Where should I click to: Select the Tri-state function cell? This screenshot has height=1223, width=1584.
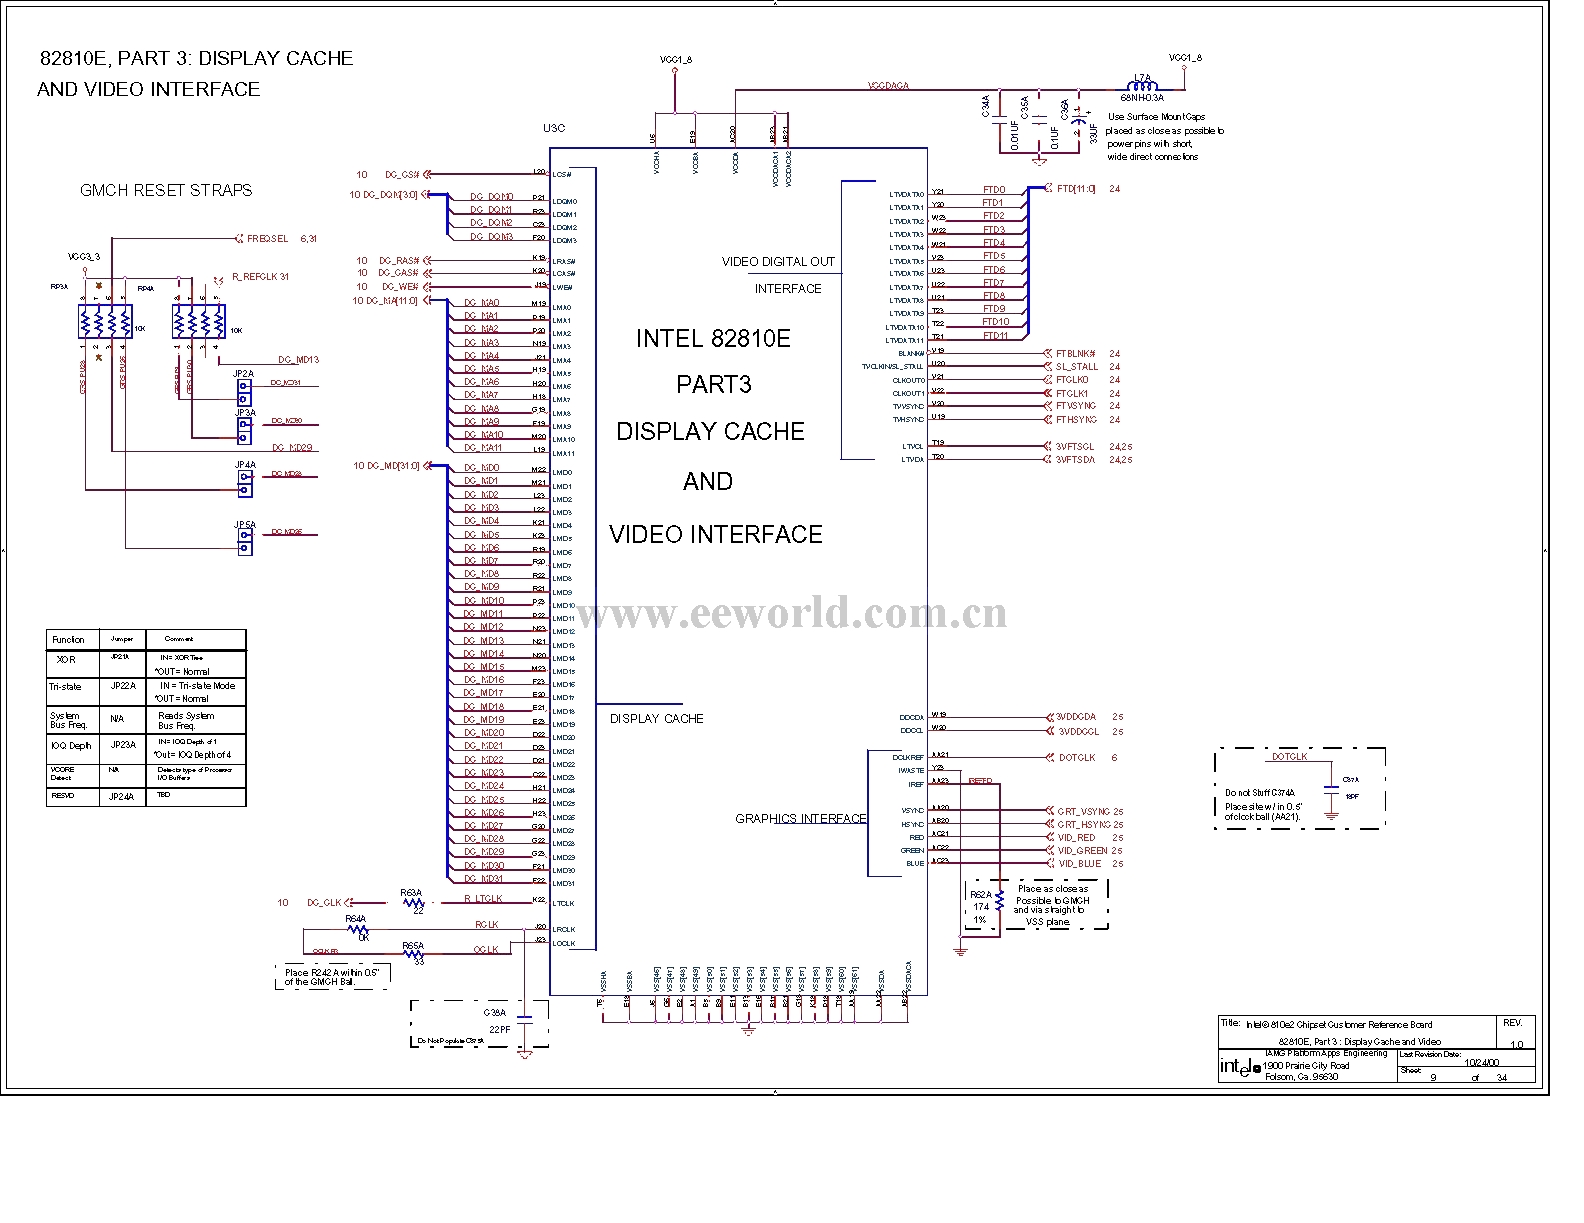pos(73,692)
